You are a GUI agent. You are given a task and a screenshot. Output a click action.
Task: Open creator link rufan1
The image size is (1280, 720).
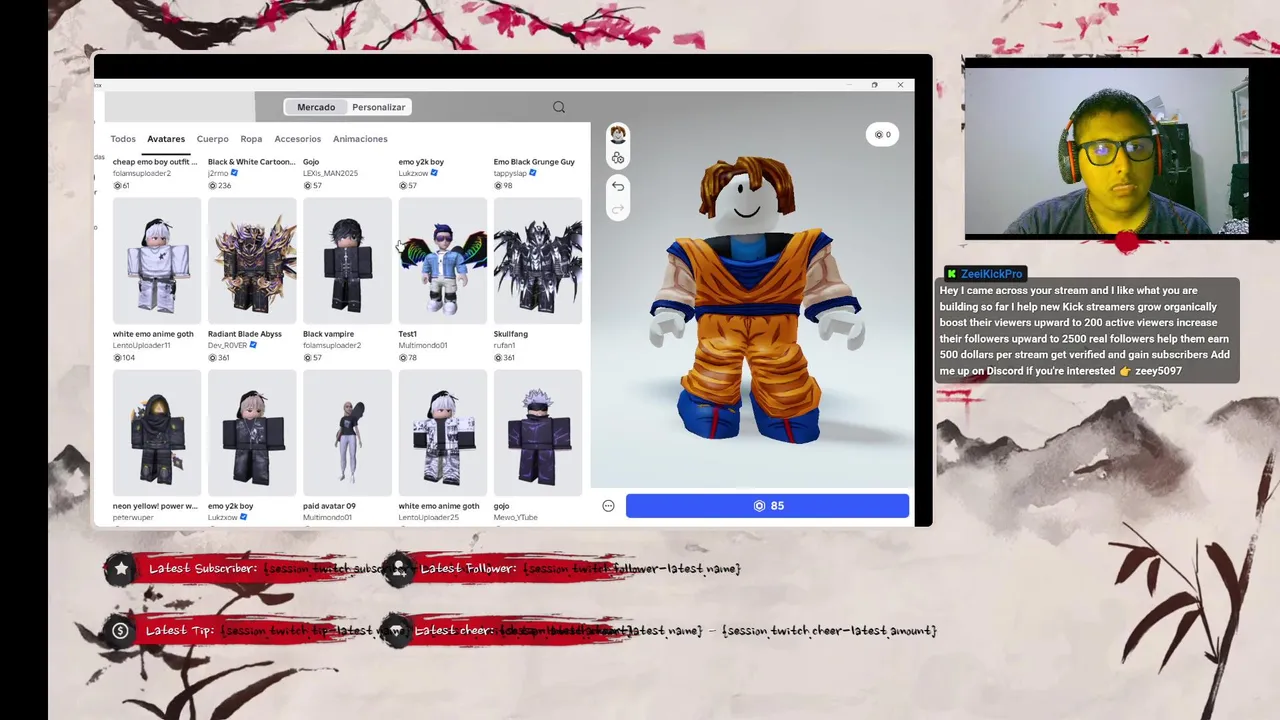point(505,345)
